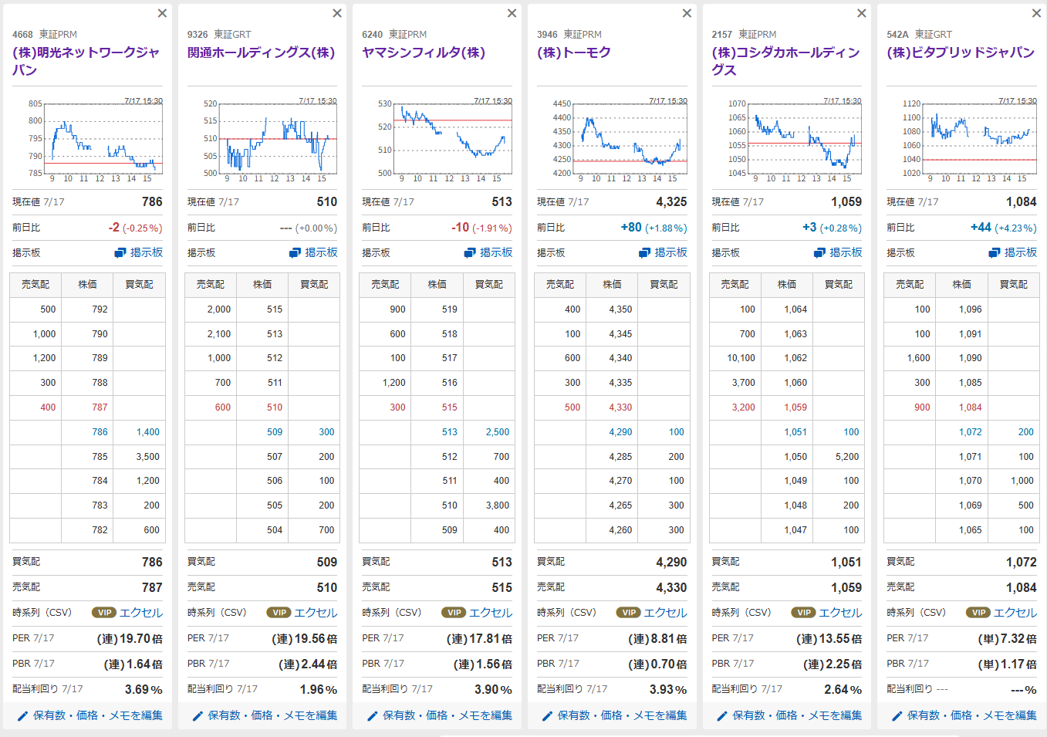This screenshot has width=1047, height=737.
Task: Close the ヤマシンフィルタ card
Action: point(512,13)
